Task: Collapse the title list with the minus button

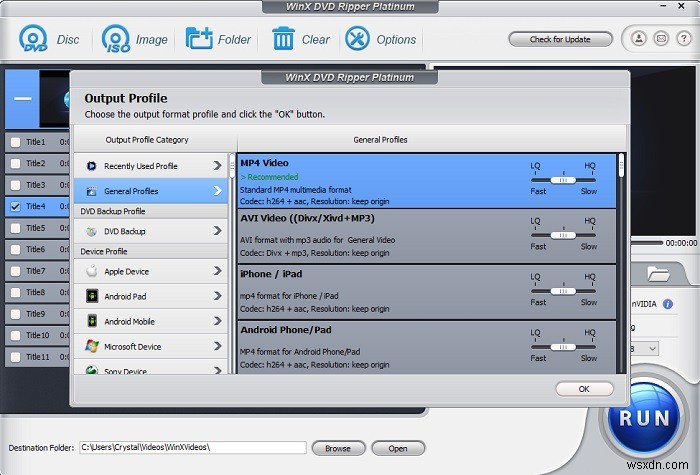Action: tap(22, 99)
